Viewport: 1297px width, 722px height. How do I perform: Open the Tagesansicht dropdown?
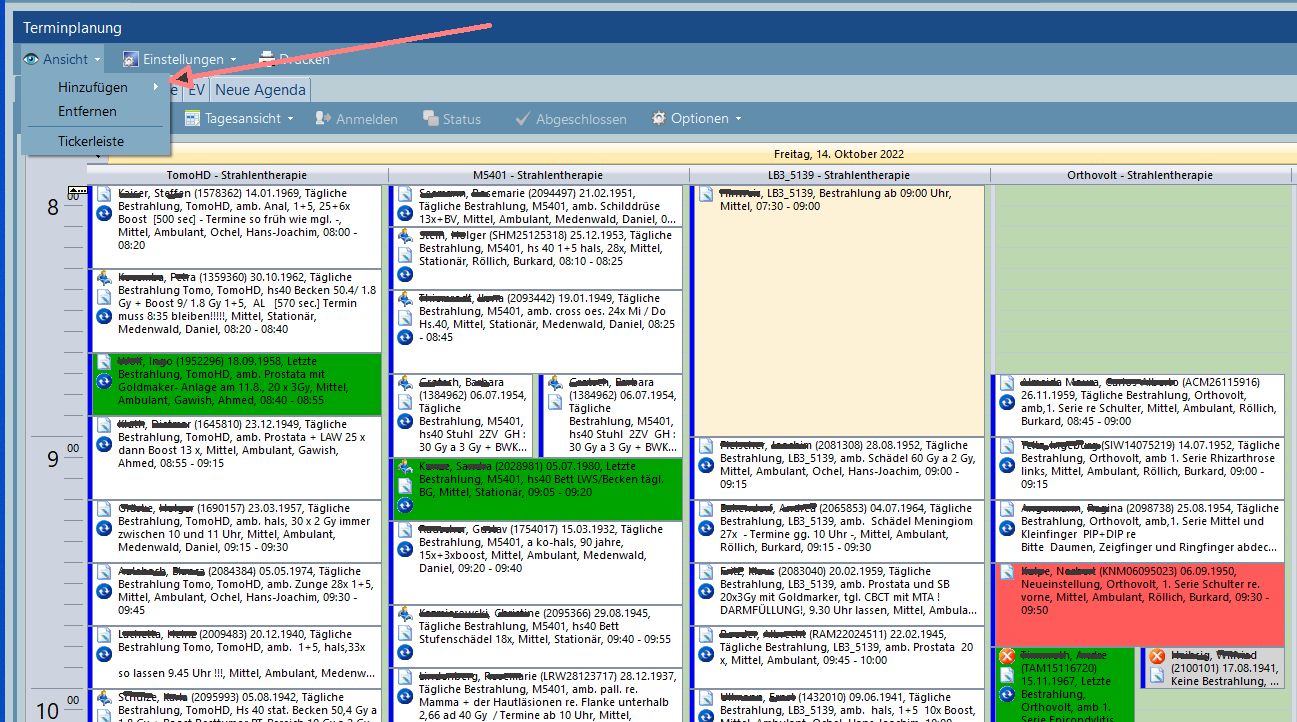(240, 119)
